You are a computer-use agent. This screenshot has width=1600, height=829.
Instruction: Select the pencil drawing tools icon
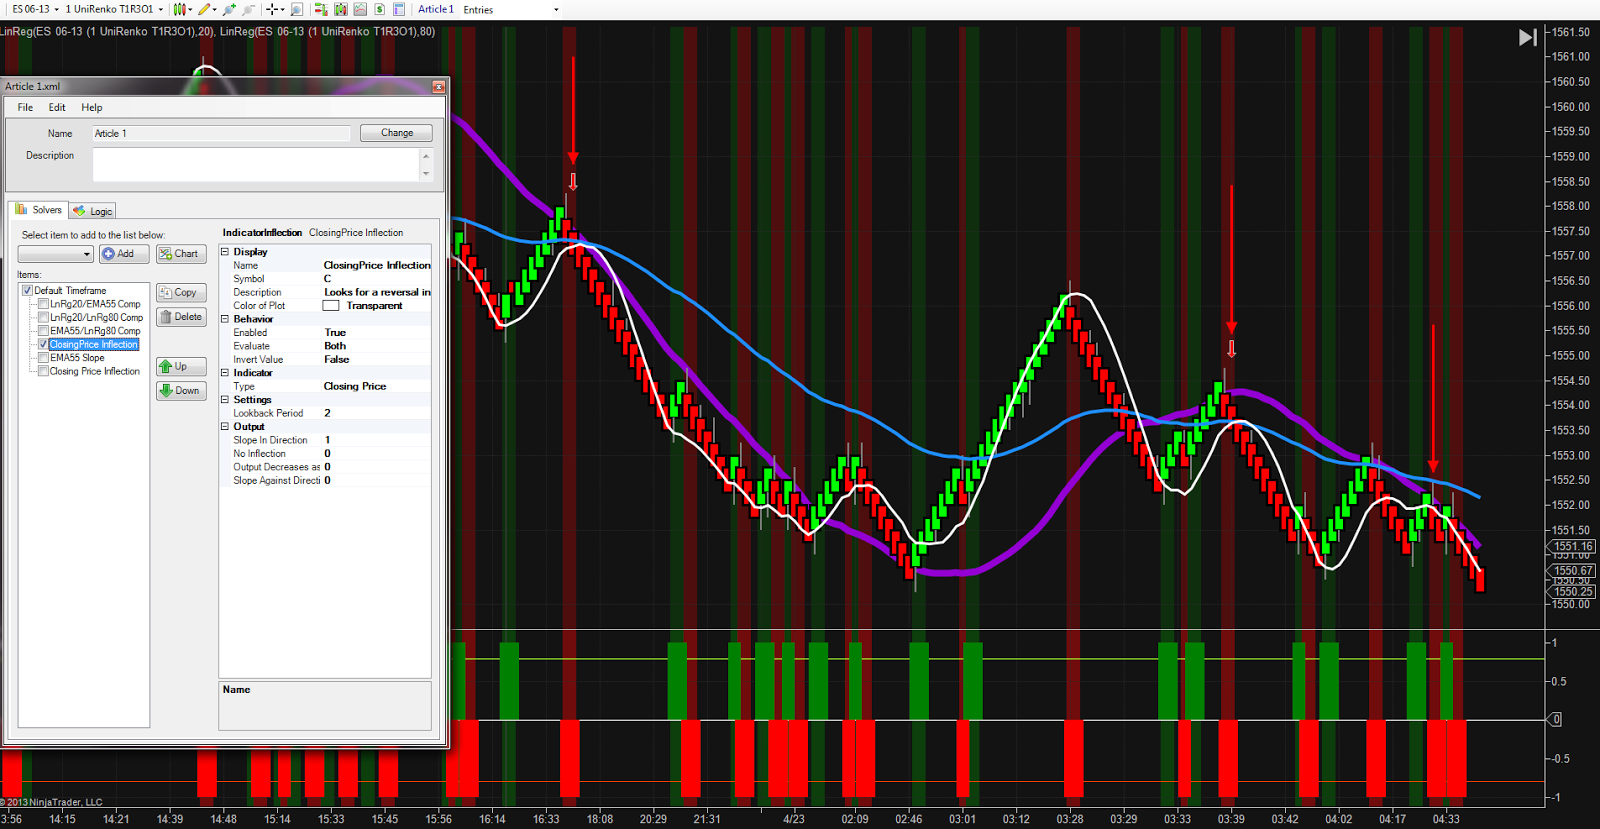(205, 9)
